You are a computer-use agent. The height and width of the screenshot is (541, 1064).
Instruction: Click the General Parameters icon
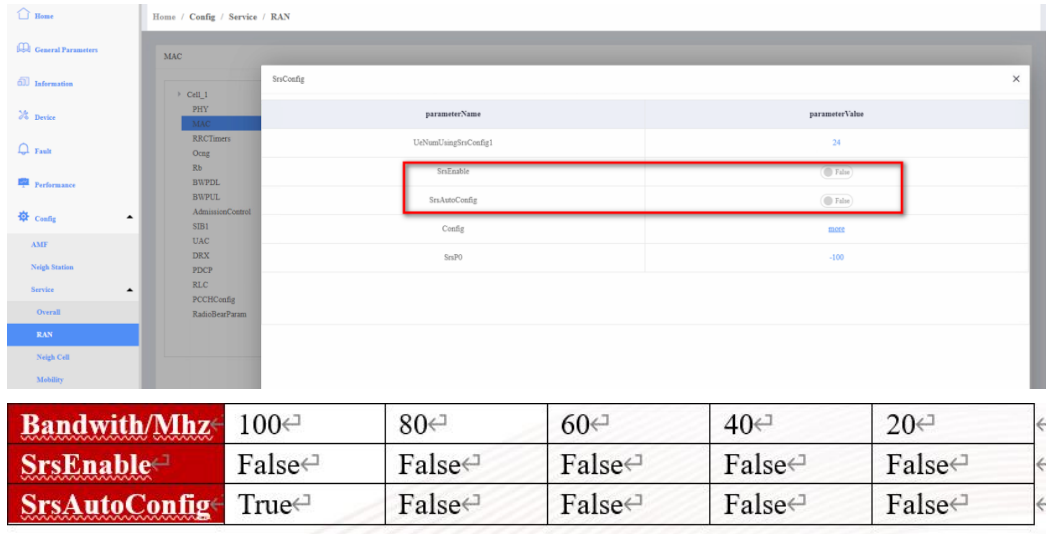[x=22, y=49]
